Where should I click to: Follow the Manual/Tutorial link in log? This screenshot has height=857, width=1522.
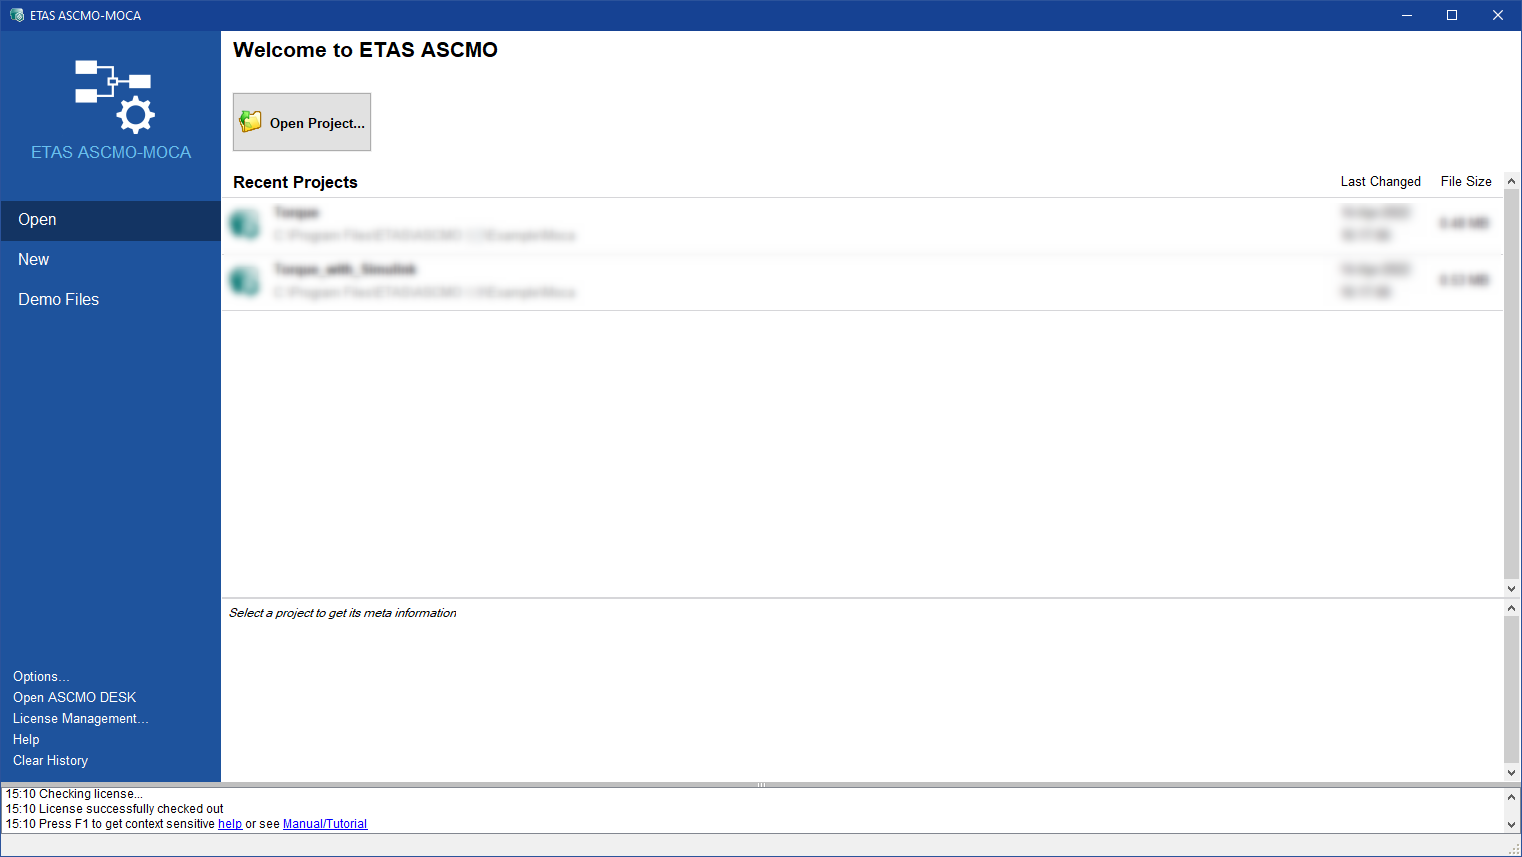click(325, 824)
